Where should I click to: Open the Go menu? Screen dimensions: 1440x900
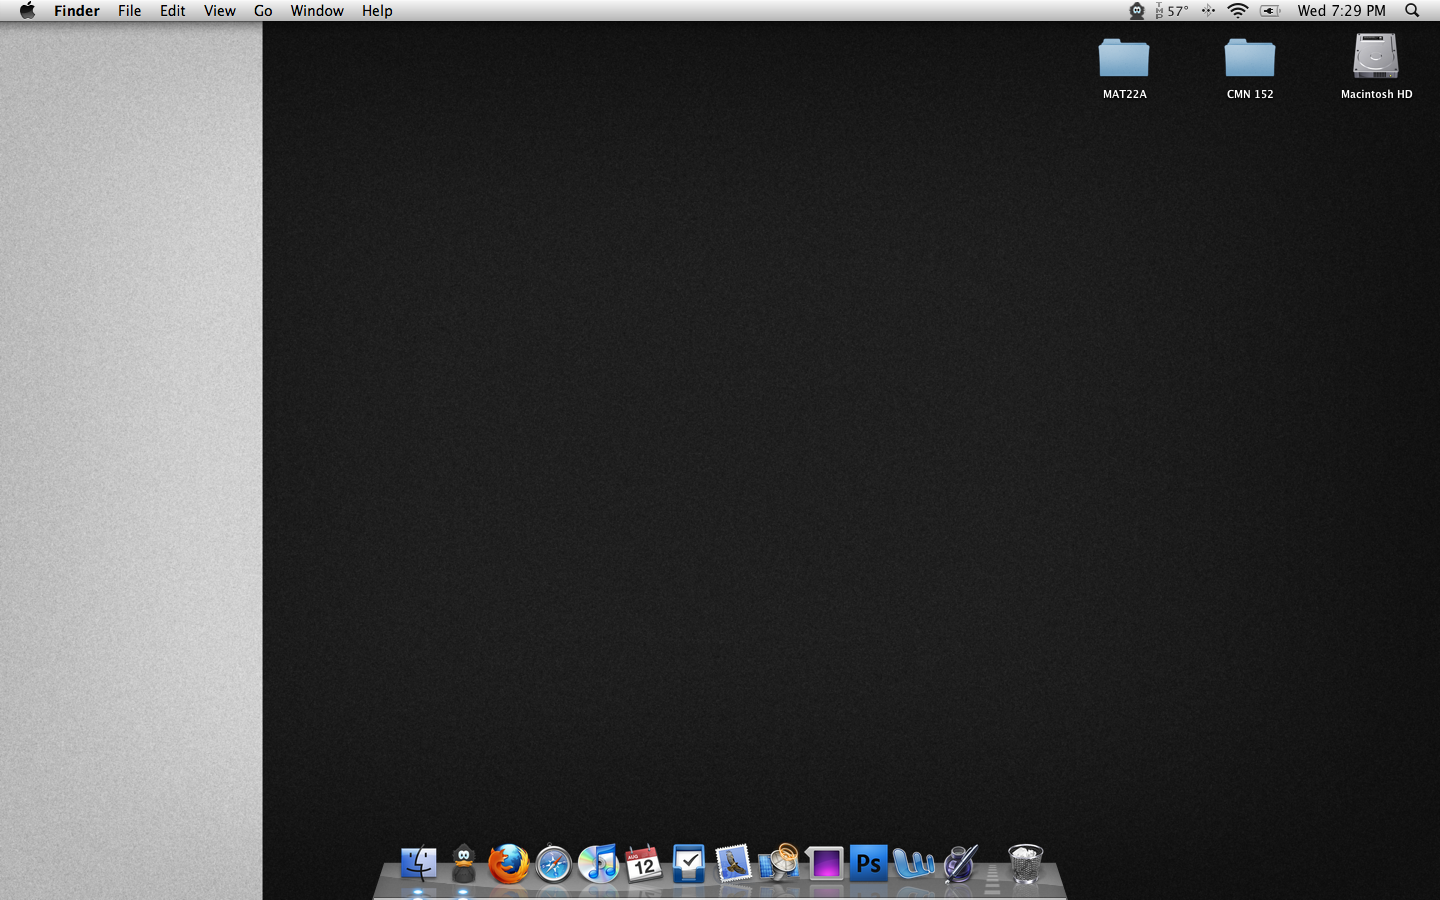point(263,10)
